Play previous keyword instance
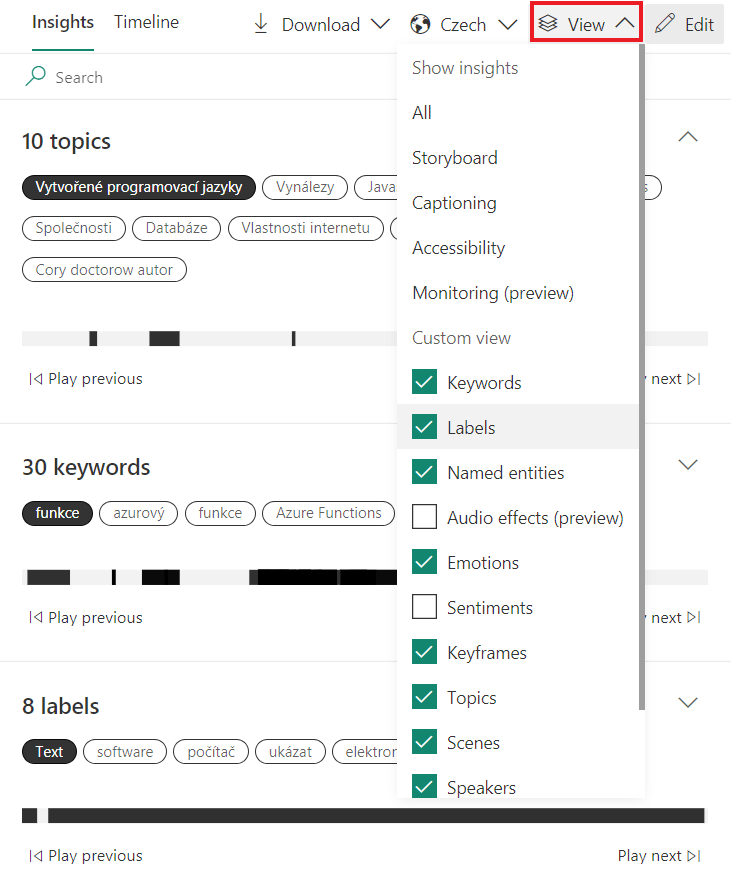The image size is (731, 886). (x=86, y=618)
